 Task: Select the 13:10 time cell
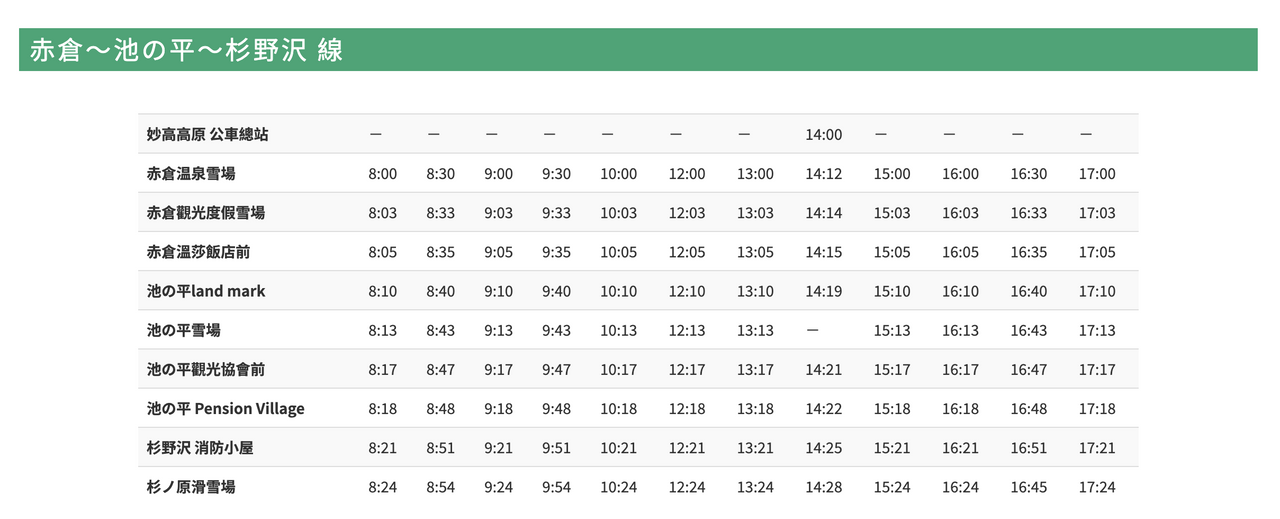coord(755,291)
